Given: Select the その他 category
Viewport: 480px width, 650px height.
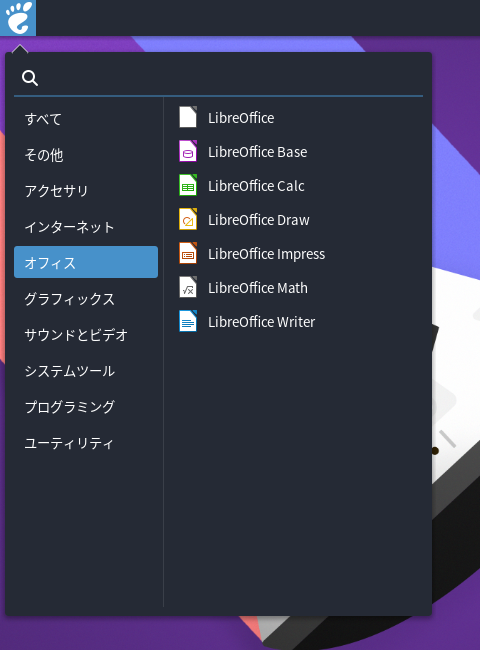Looking at the screenshot, I should coord(86,155).
